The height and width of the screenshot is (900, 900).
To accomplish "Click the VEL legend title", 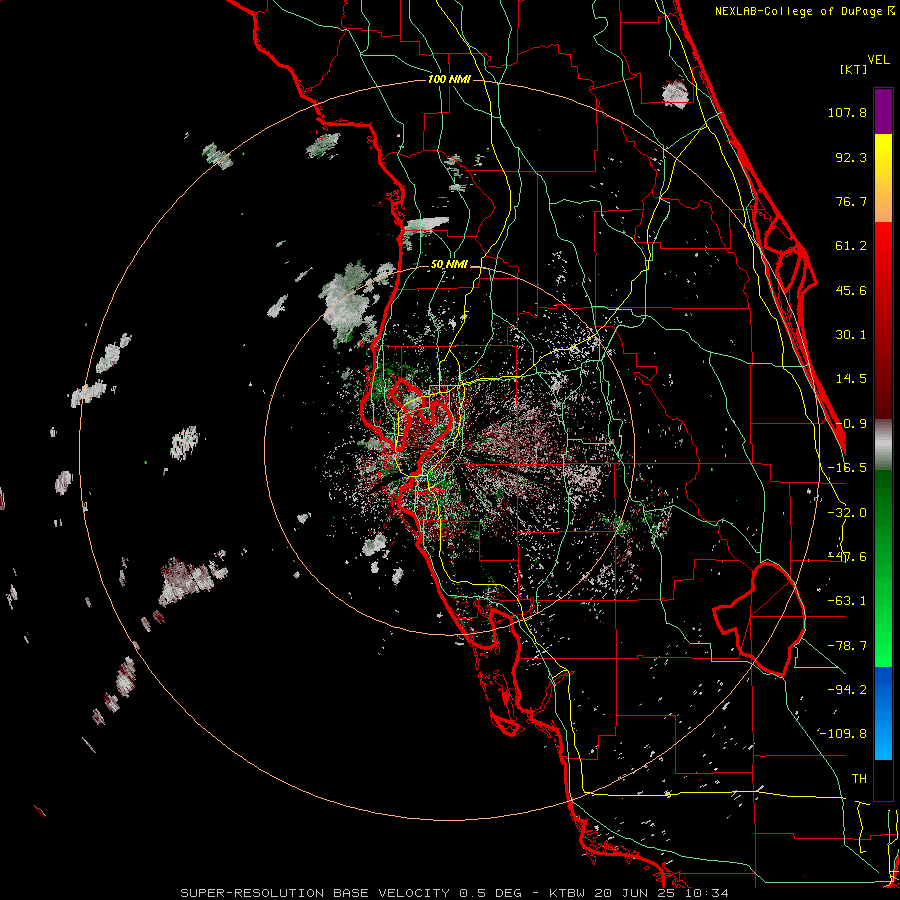I will [x=879, y=60].
